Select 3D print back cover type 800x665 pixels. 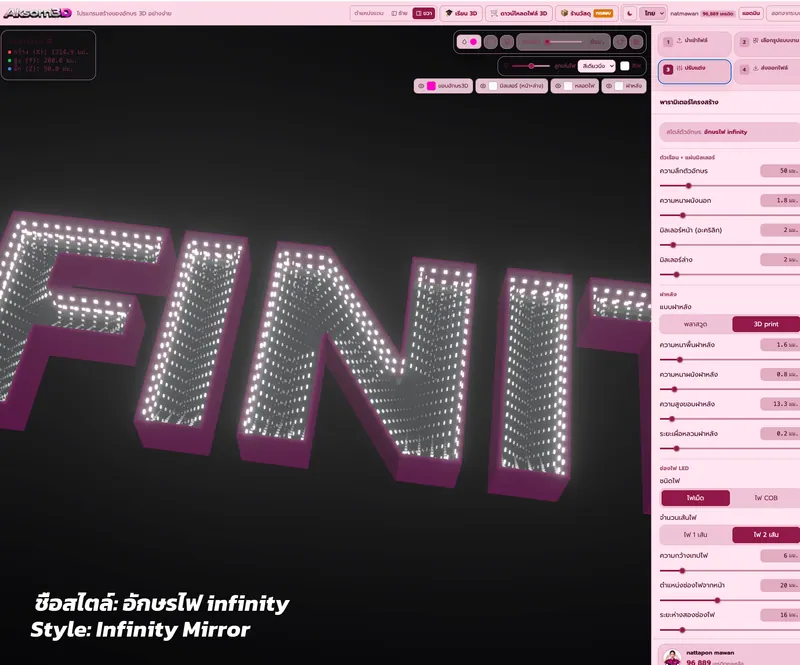(766, 324)
